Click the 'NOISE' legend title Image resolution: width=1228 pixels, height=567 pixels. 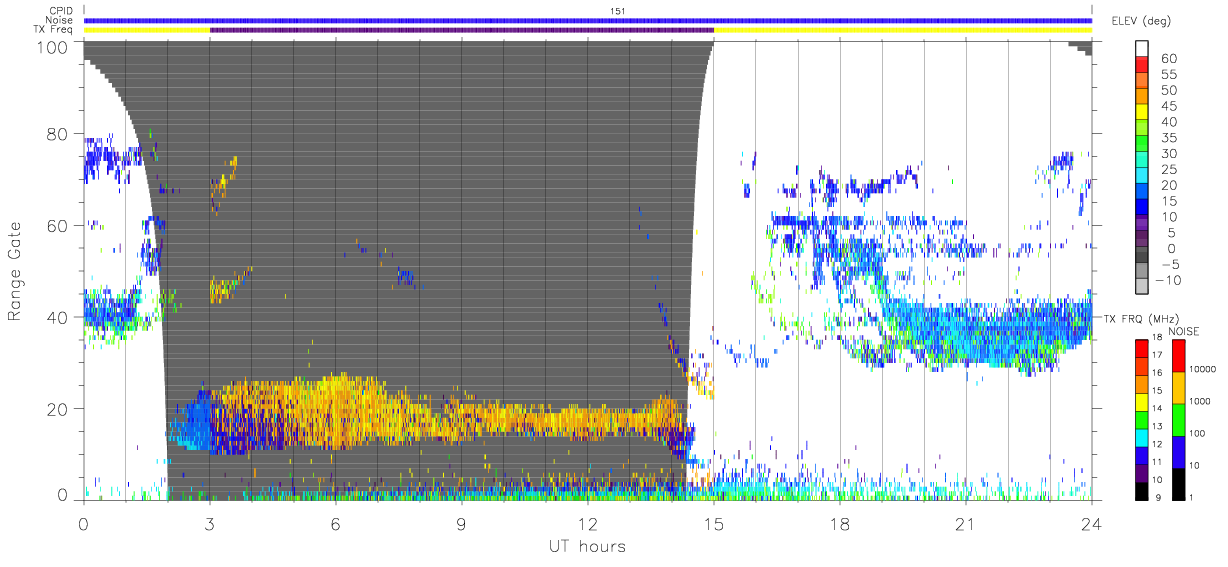[x=1186, y=331]
